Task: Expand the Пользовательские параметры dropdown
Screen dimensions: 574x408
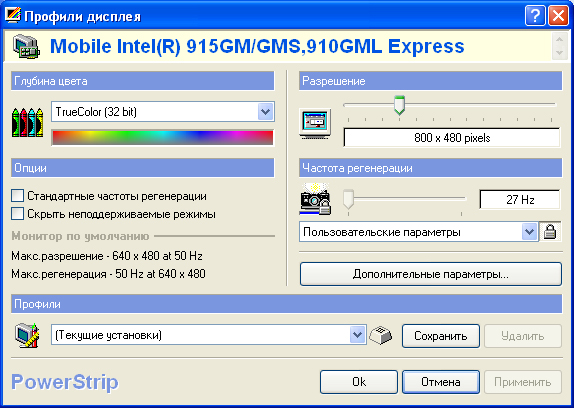Action: point(529,232)
